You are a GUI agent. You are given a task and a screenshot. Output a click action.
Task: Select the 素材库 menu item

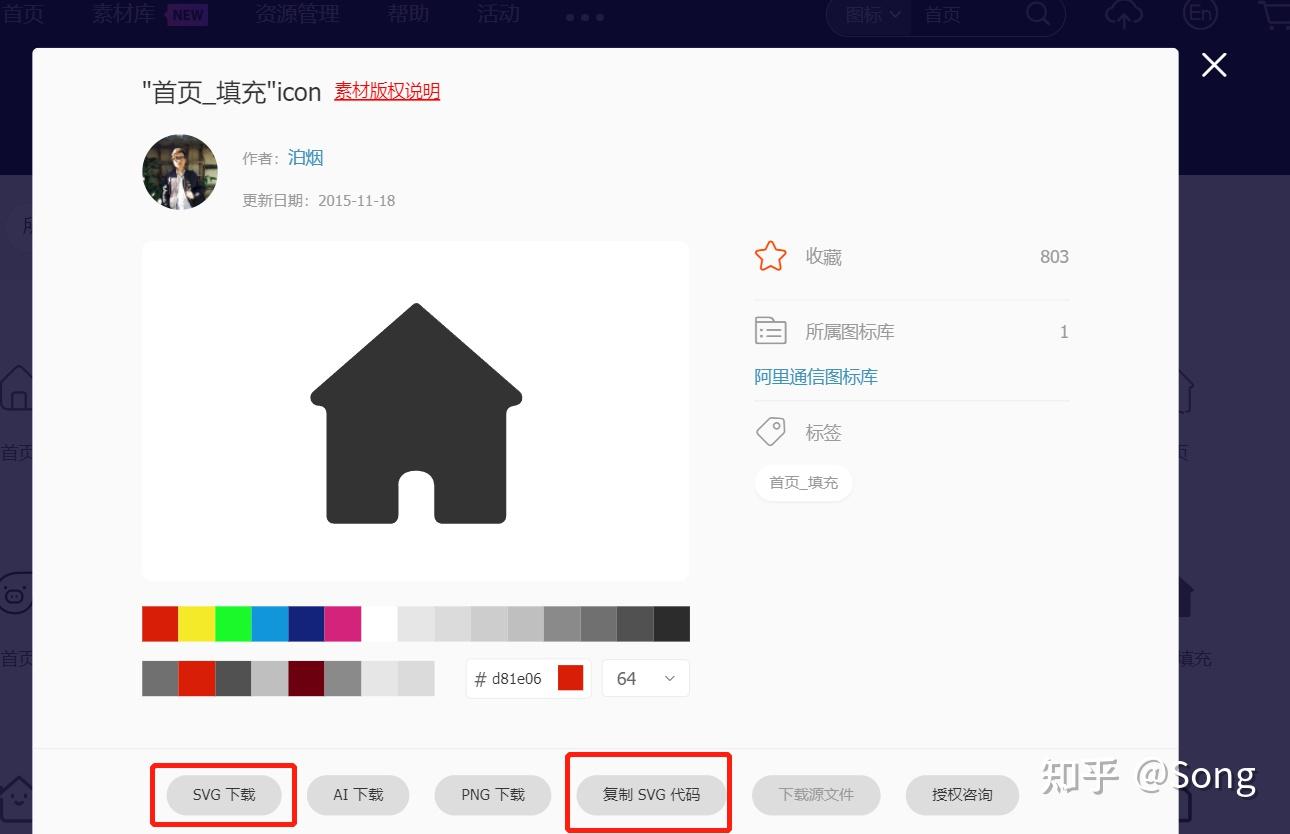click(x=122, y=15)
